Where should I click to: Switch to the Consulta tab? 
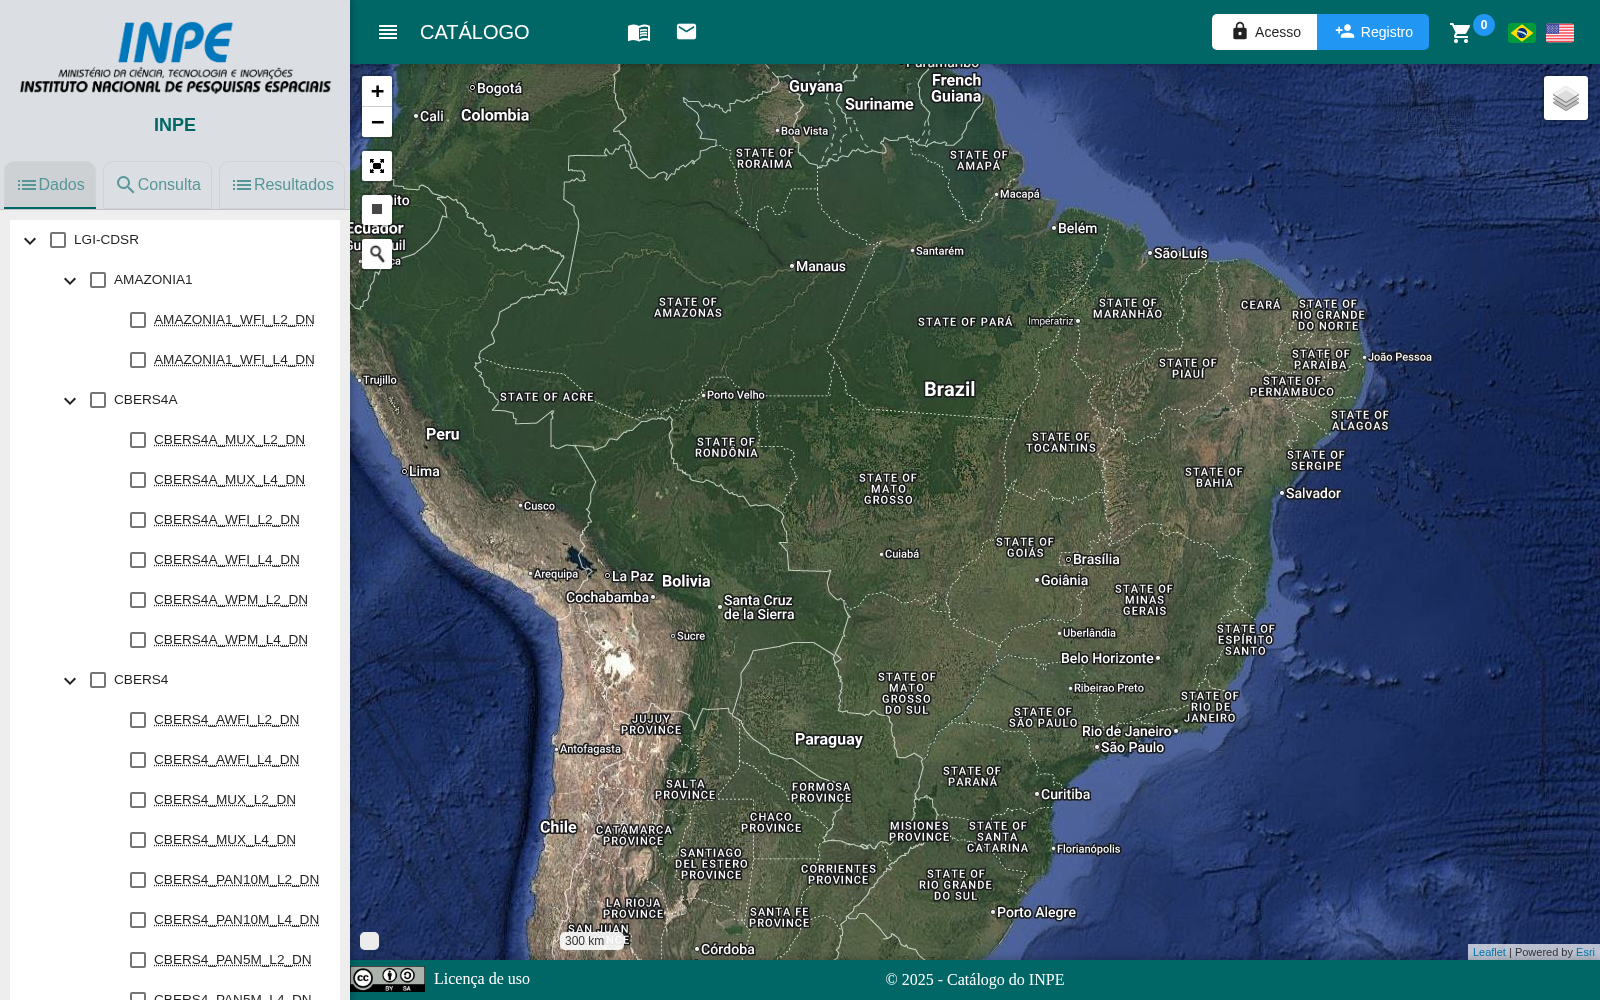pos(158,185)
